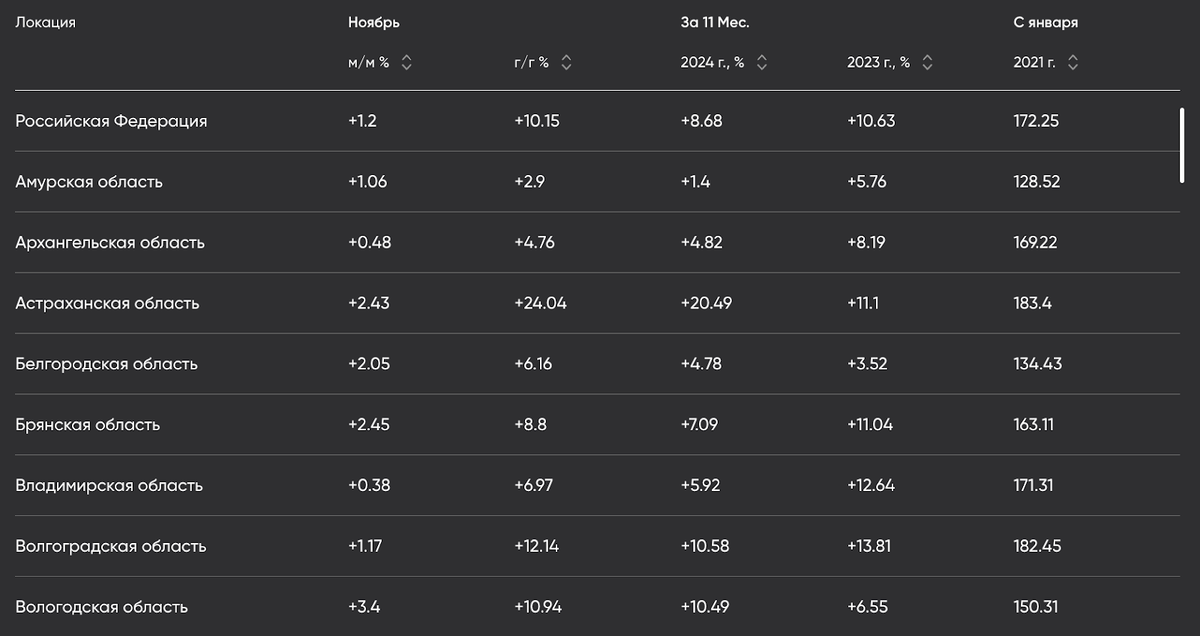Open Владимирская область row
This screenshot has width=1200, height=636.
click(x=109, y=486)
